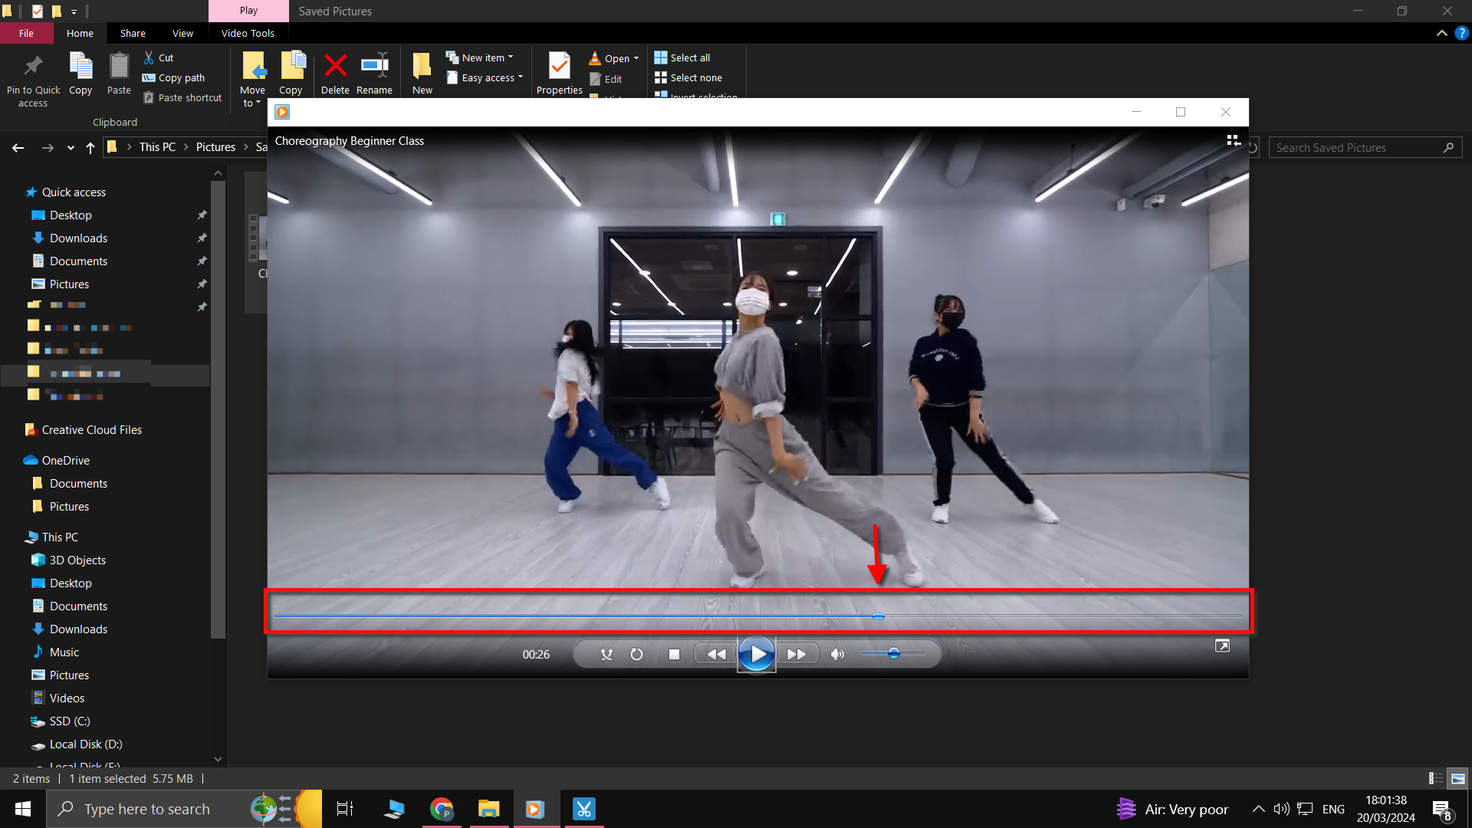Click the Copy to folder button
The height and width of the screenshot is (828, 1472).
click(x=291, y=75)
